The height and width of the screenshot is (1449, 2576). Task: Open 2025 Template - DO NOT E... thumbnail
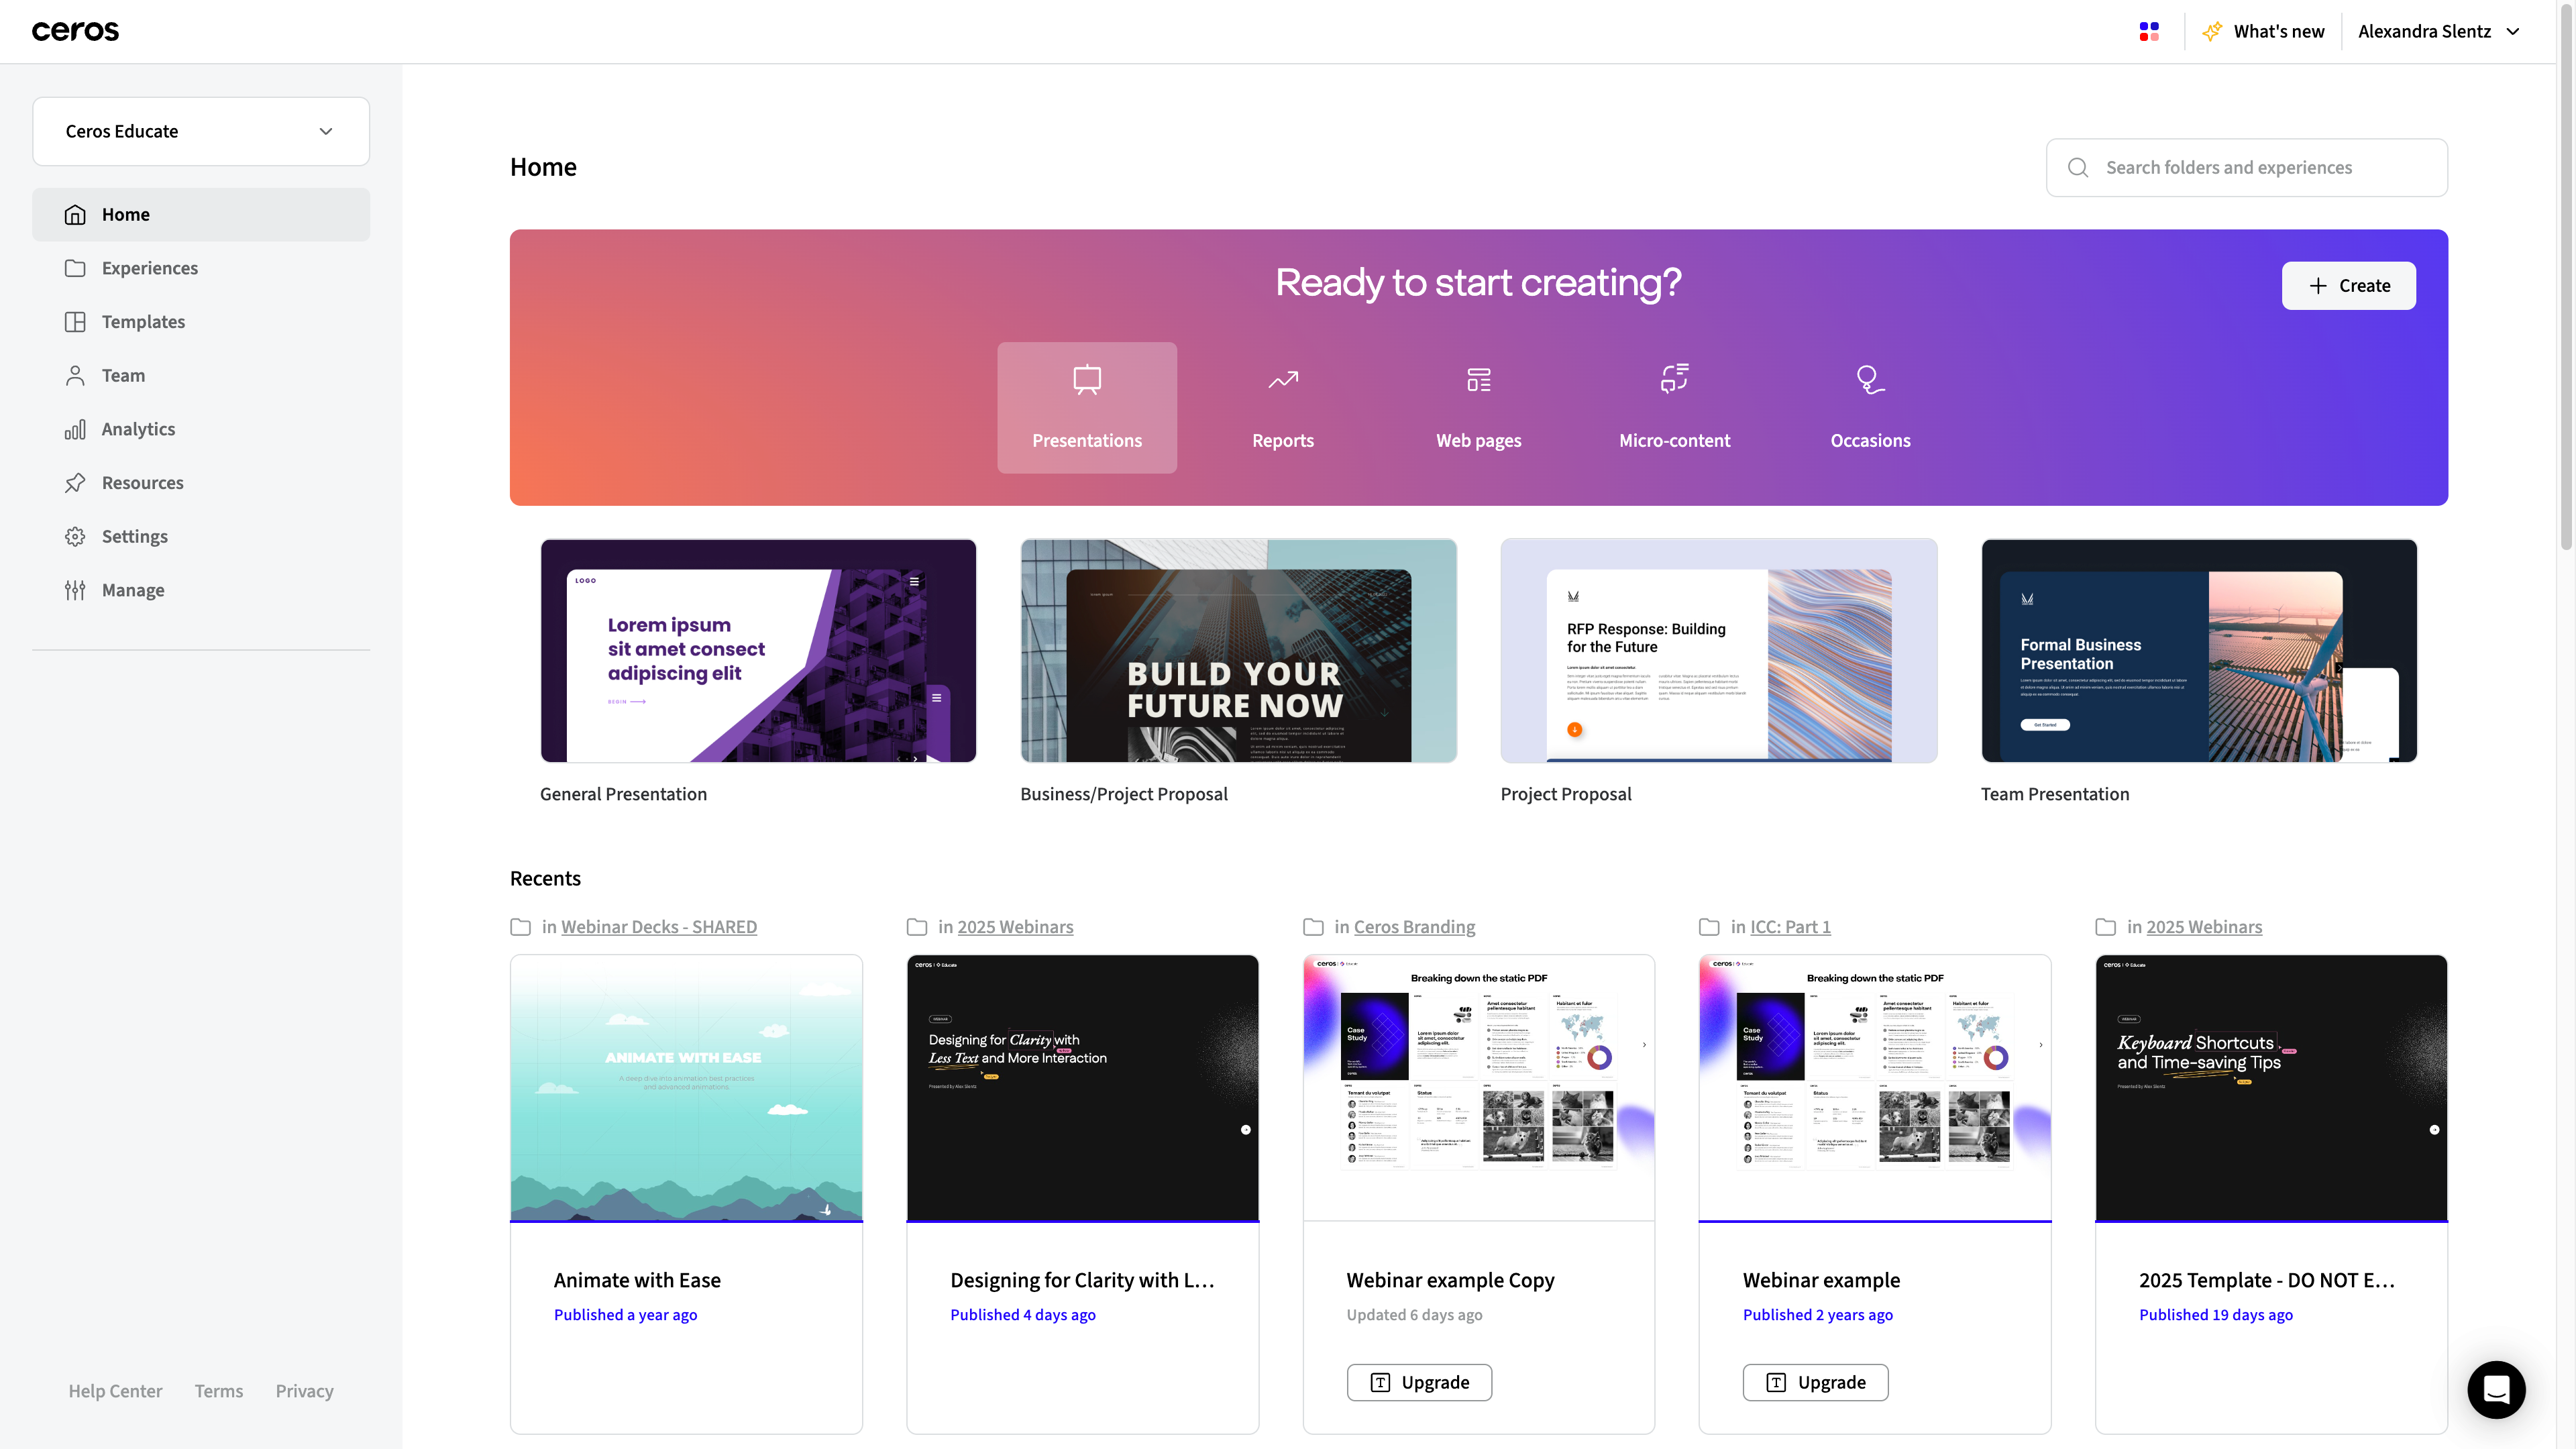[x=2271, y=1088]
